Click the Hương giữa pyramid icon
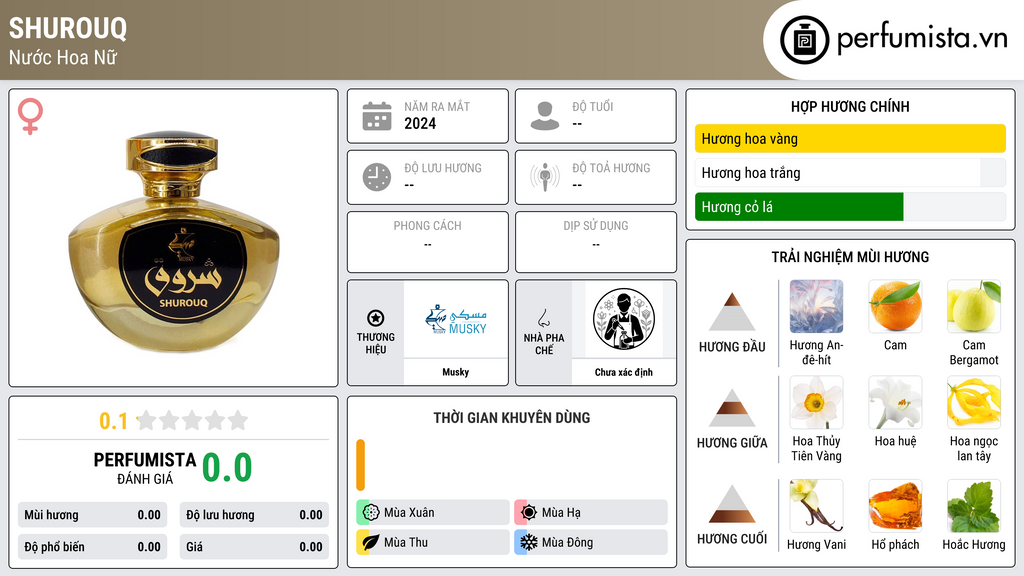The width and height of the screenshot is (1024, 576). click(732, 408)
